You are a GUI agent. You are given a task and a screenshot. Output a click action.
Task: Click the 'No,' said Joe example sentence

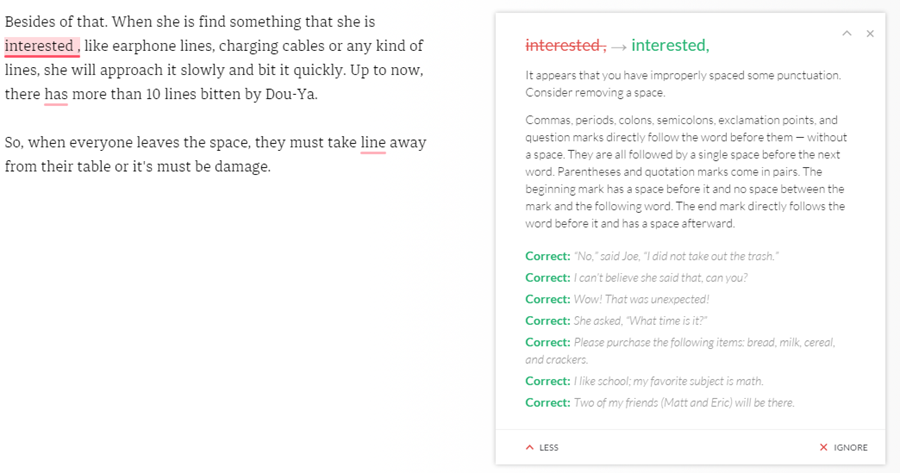tap(676, 256)
